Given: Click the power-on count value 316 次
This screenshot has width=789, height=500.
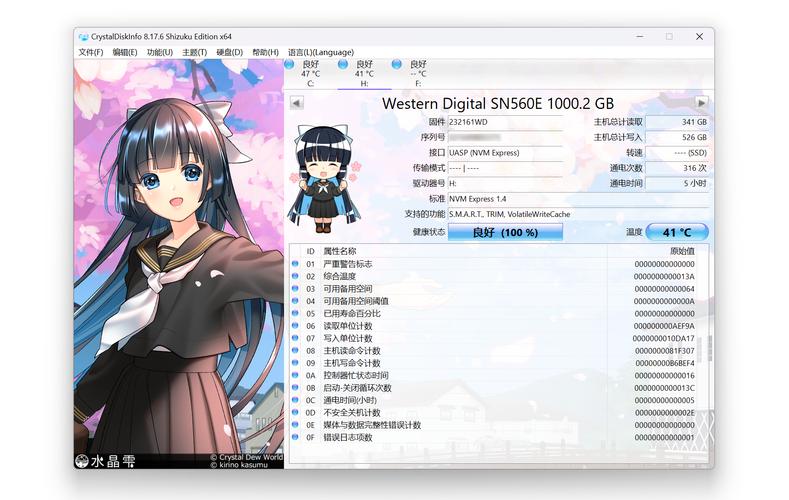Looking at the screenshot, I should [677, 168].
